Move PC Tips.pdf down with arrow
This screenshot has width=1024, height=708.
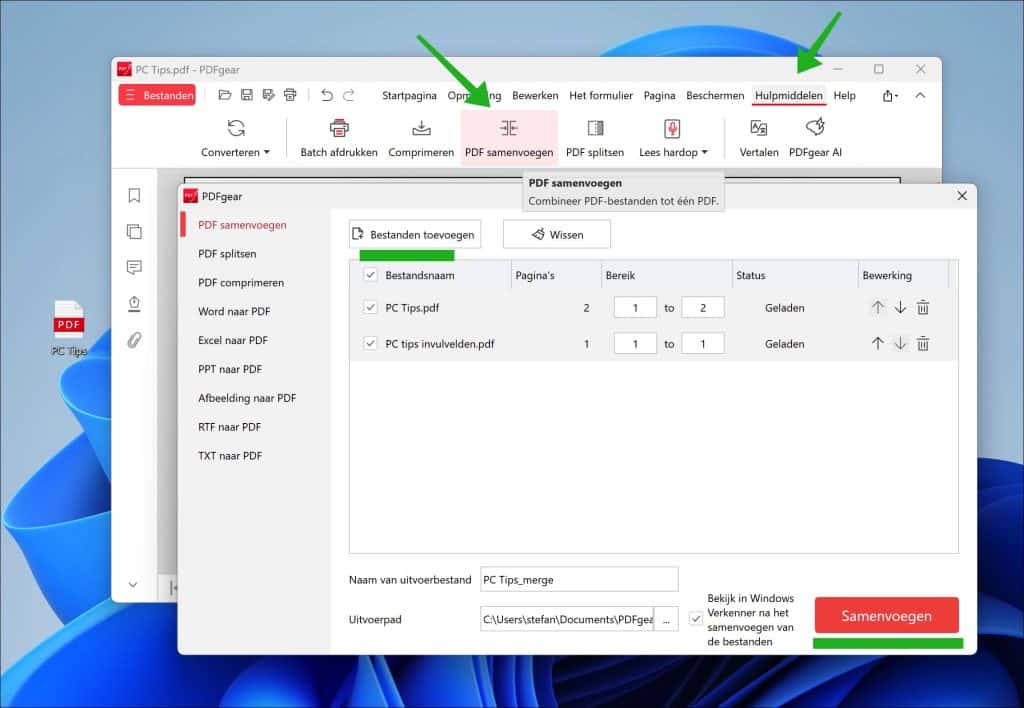click(900, 307)
